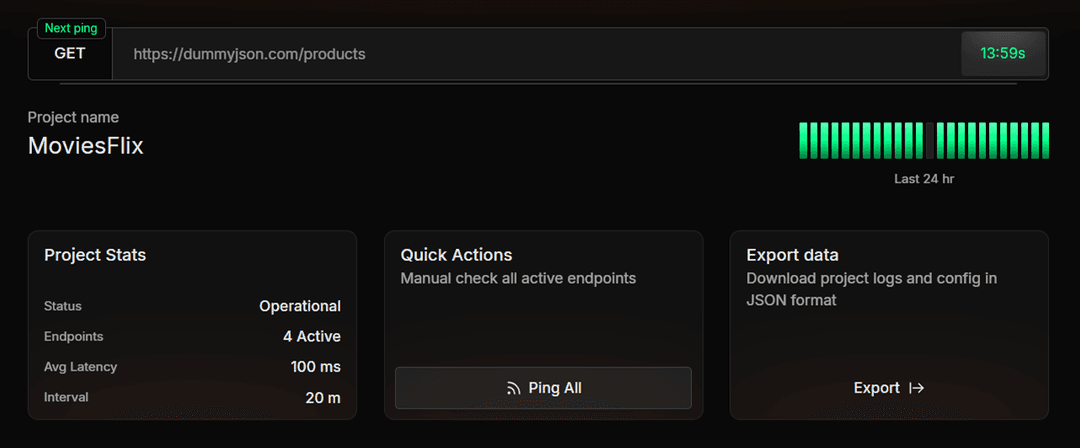The height and width of the screenshot is (448, 1080).
Task: Click the 13:59s countdown timer
Action: [x=1003, y=54]
